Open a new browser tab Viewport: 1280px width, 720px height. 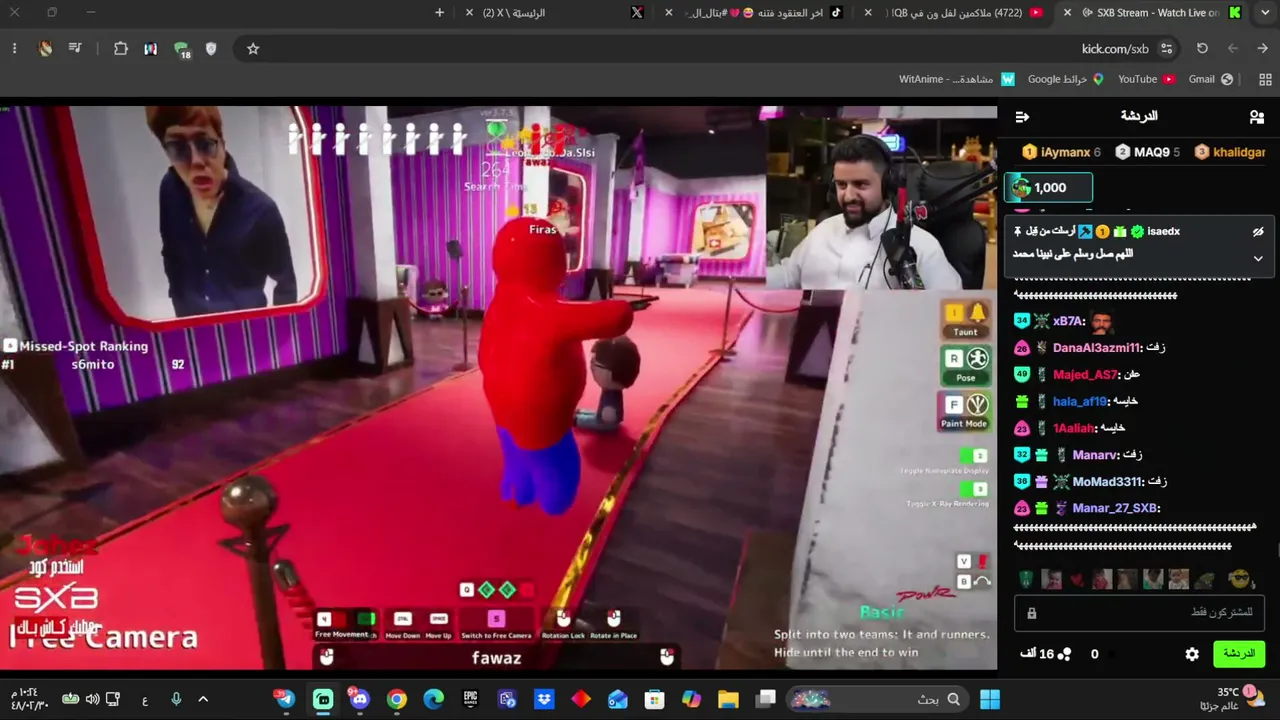(x=439, y=13)
